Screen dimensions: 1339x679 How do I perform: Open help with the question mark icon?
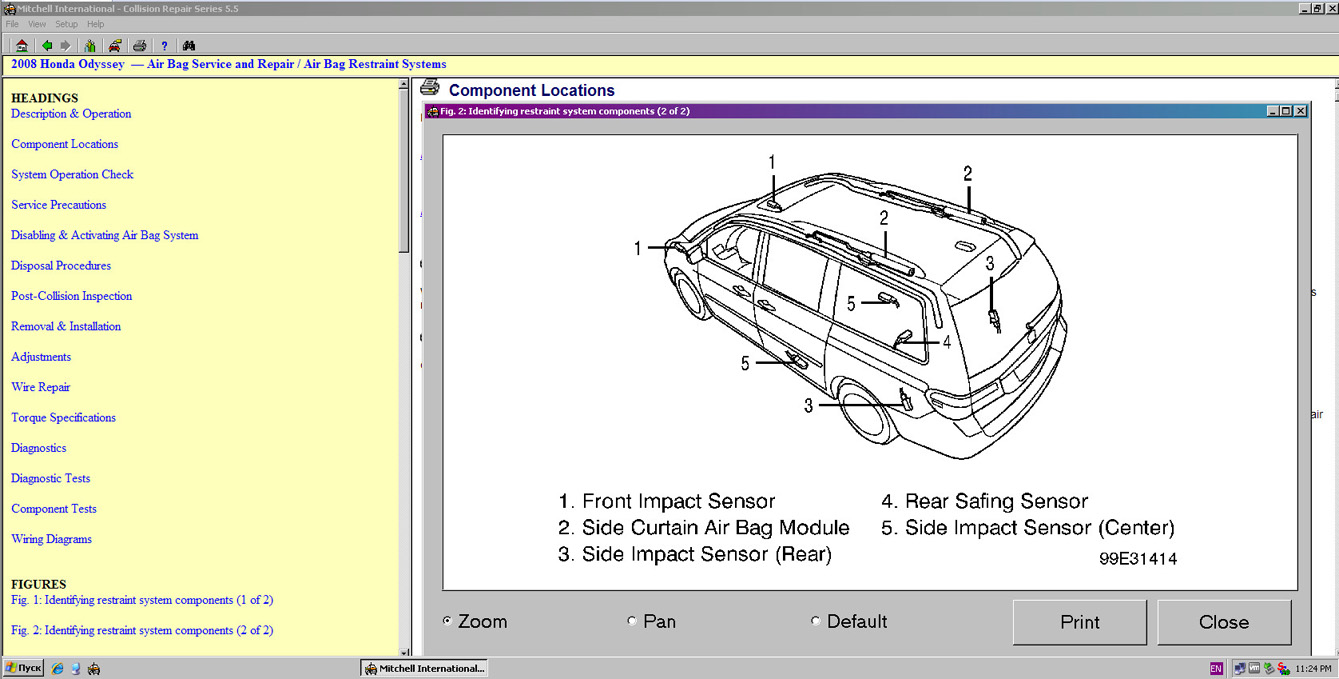coord(164,45)
